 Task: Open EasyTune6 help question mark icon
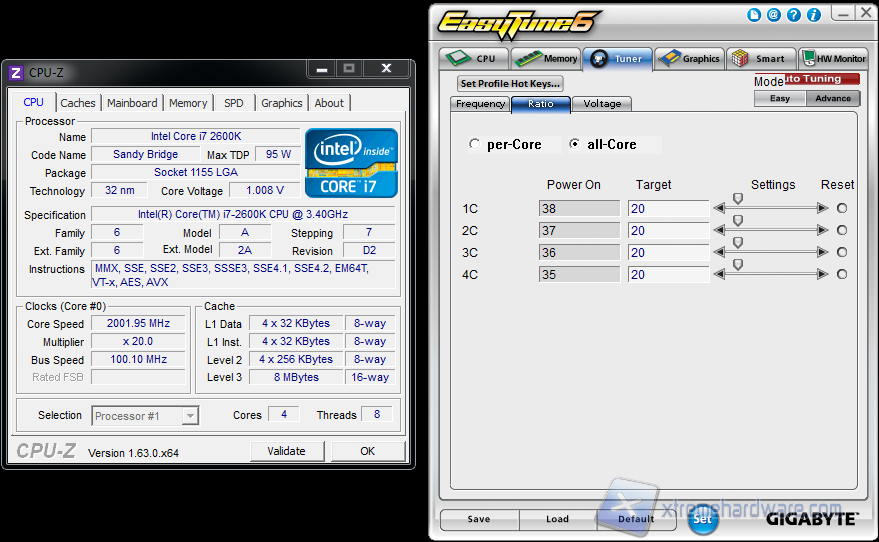pos(793,15)
